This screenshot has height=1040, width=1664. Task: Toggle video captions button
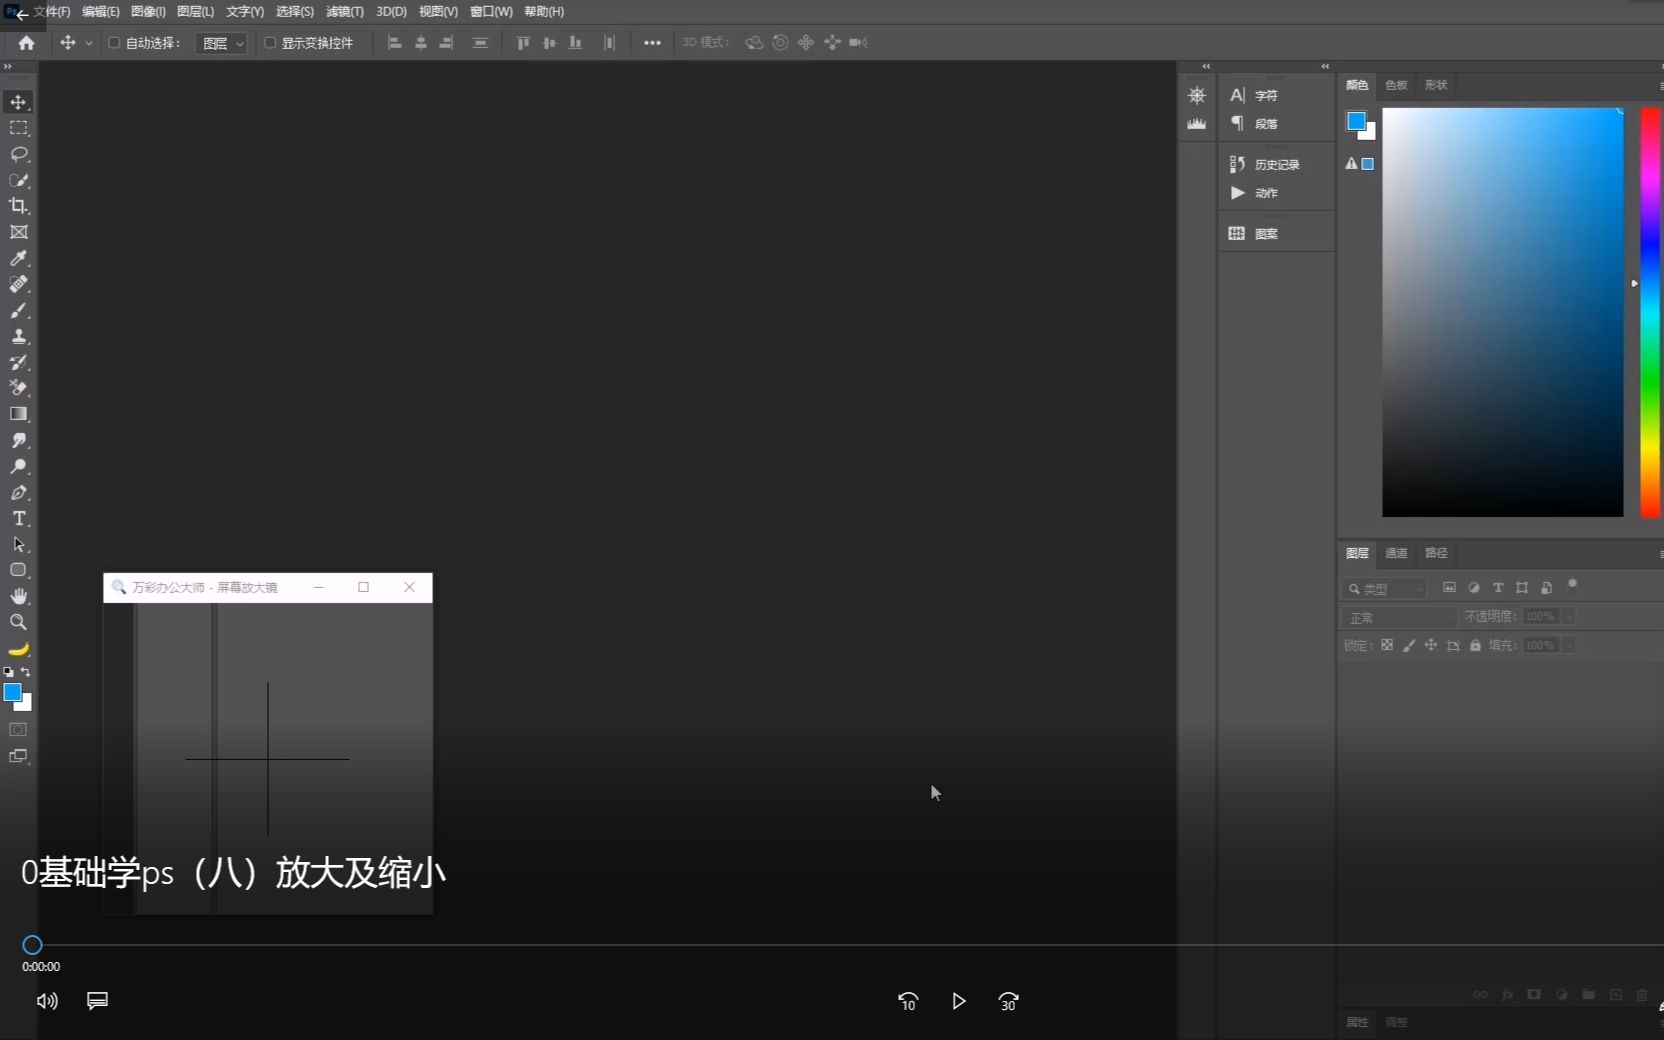coord(97,1001)
